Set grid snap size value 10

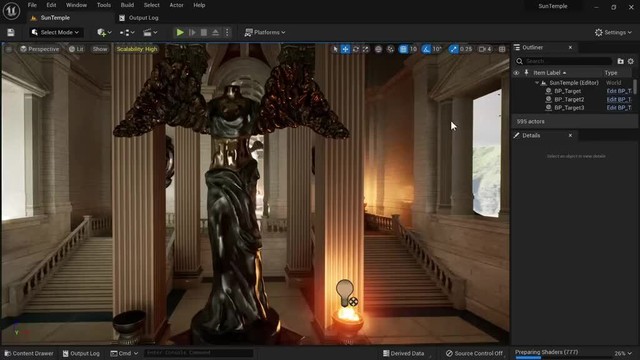click(413, 49)
